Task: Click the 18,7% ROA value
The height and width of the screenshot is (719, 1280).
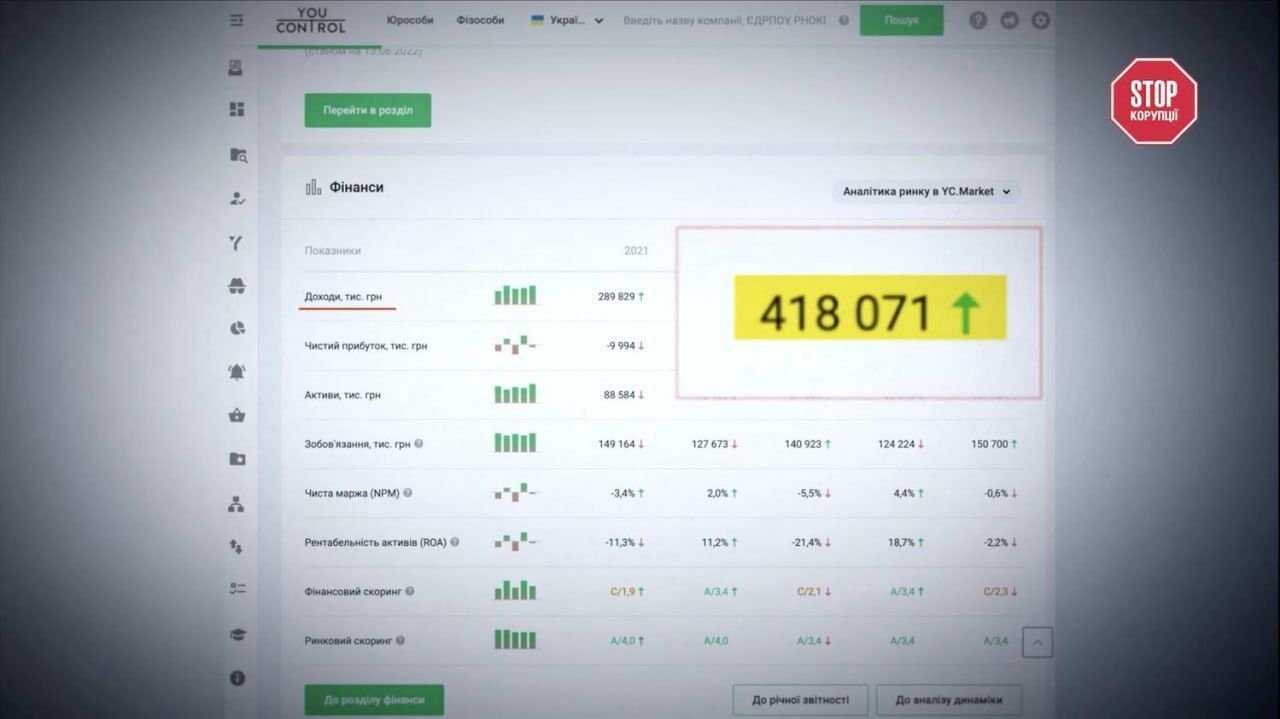Action: 902,542
